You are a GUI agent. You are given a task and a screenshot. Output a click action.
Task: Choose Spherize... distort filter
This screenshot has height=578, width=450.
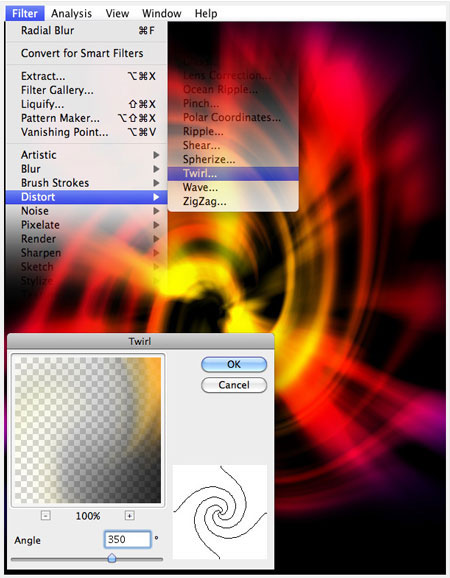pos(233,160)
